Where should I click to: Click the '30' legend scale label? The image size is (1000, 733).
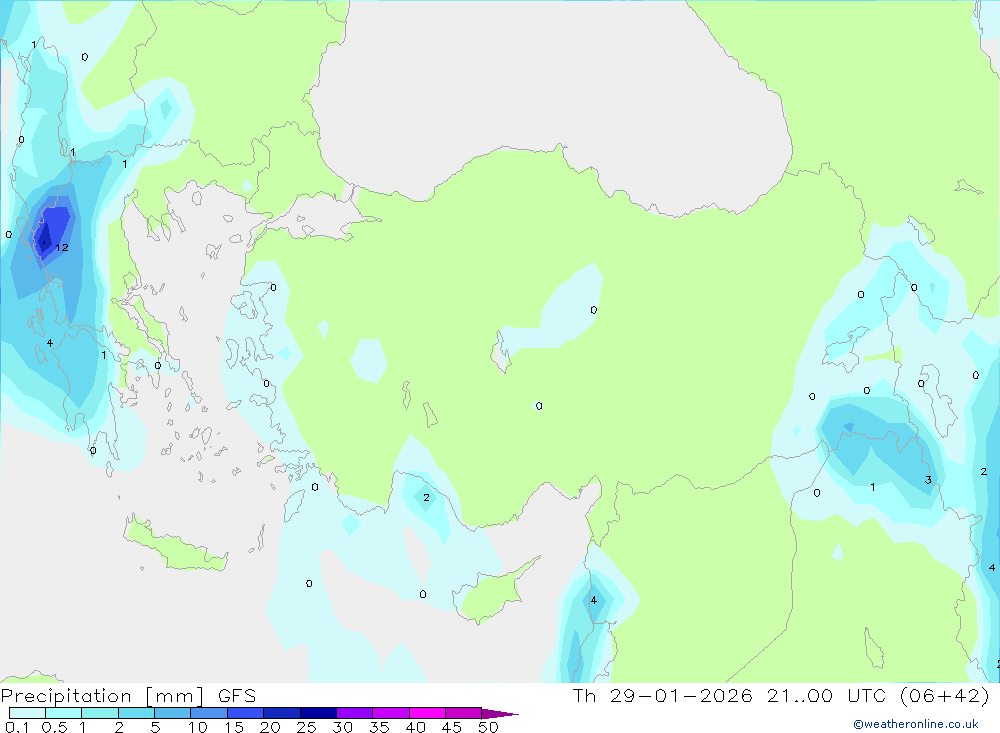click(342, 727)
